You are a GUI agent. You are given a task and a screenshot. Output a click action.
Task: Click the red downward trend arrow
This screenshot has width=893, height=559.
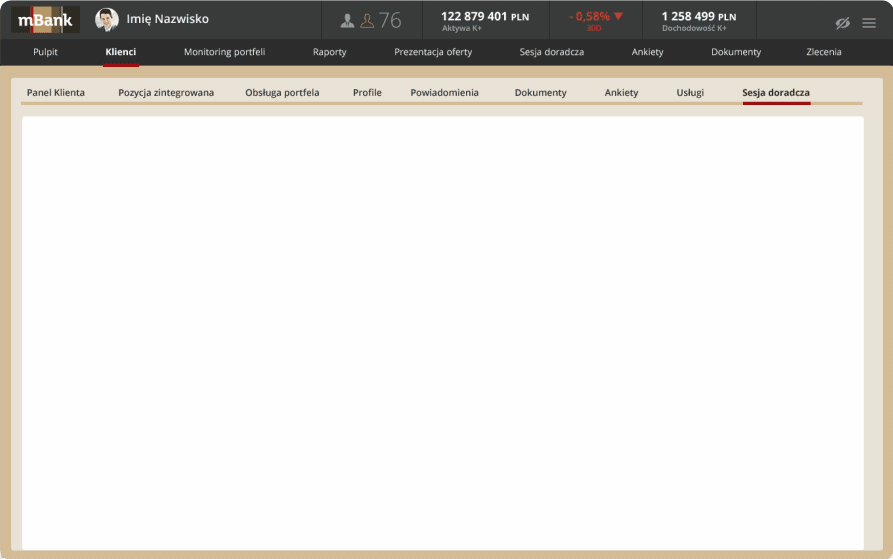click(618, 16)
